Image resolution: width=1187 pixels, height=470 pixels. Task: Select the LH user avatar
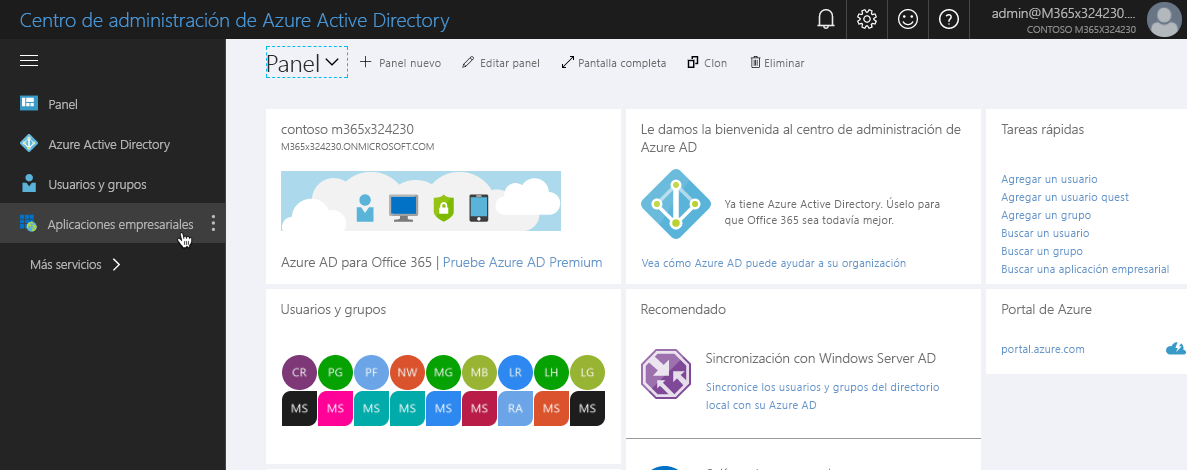pyautogui.click(x=552, y=373)
